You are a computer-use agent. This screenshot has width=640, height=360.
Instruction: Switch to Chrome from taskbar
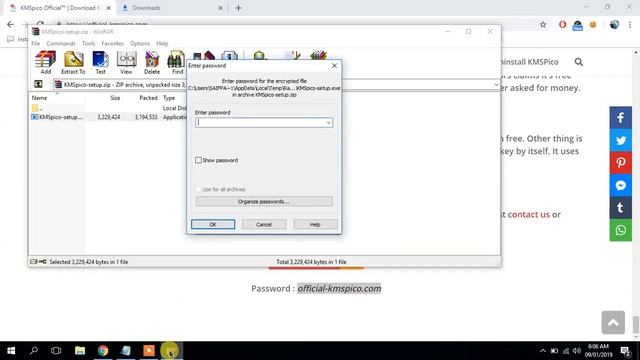pyautogui.click(x=103, y=351)
